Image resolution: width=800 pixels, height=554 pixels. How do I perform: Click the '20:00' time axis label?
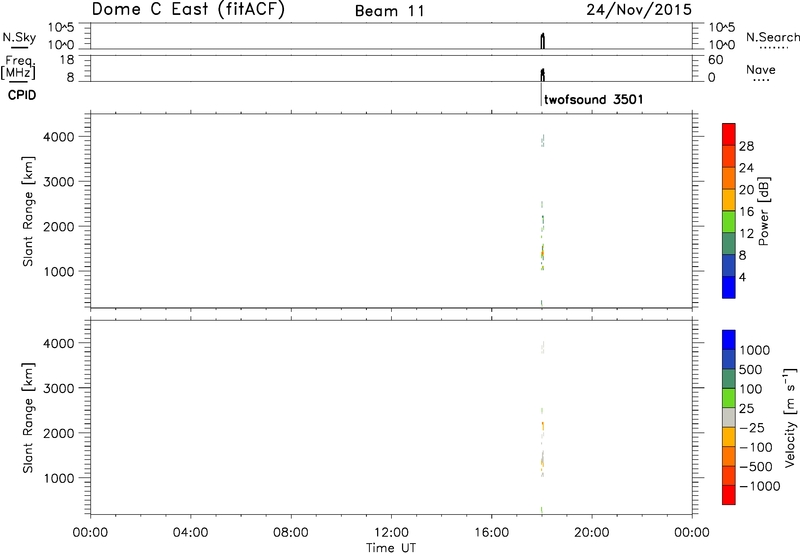coord(592,533)
